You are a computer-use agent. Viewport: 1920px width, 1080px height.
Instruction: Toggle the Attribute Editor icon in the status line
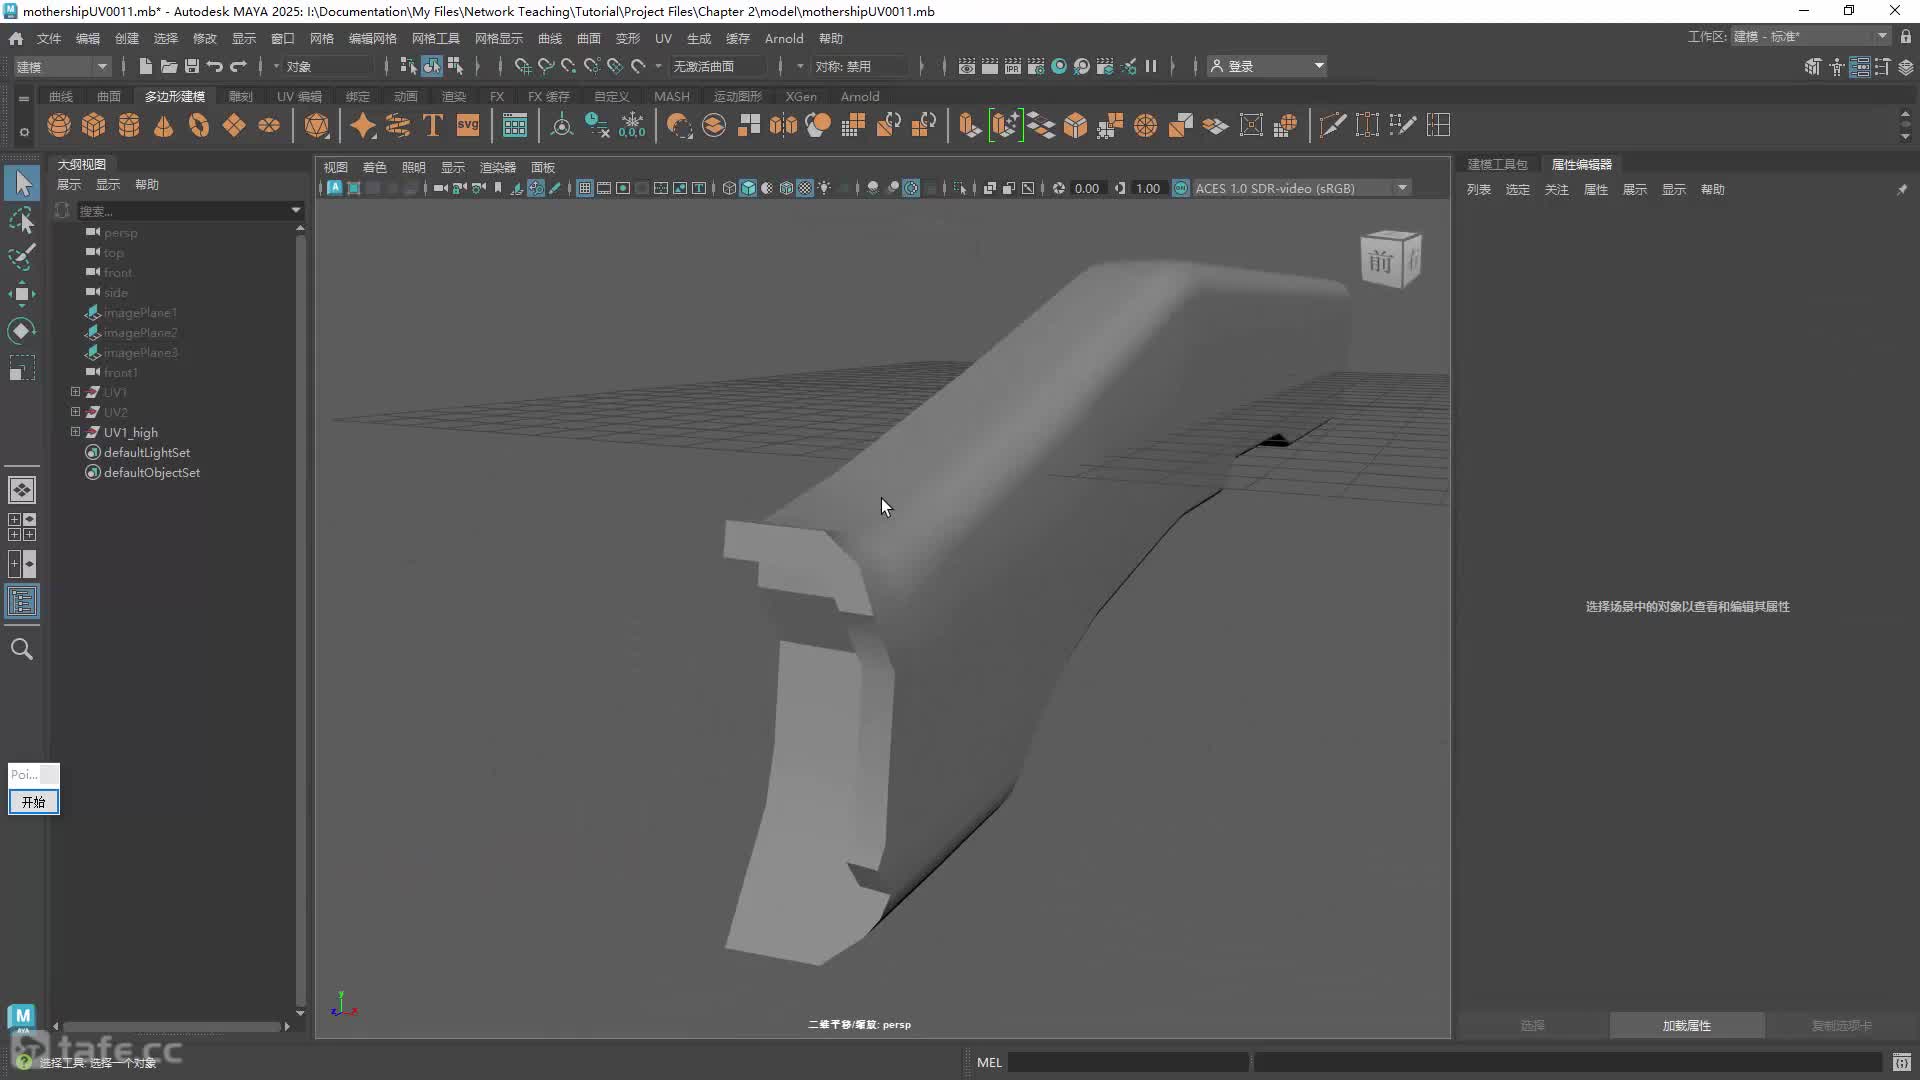pos(1859,67)
